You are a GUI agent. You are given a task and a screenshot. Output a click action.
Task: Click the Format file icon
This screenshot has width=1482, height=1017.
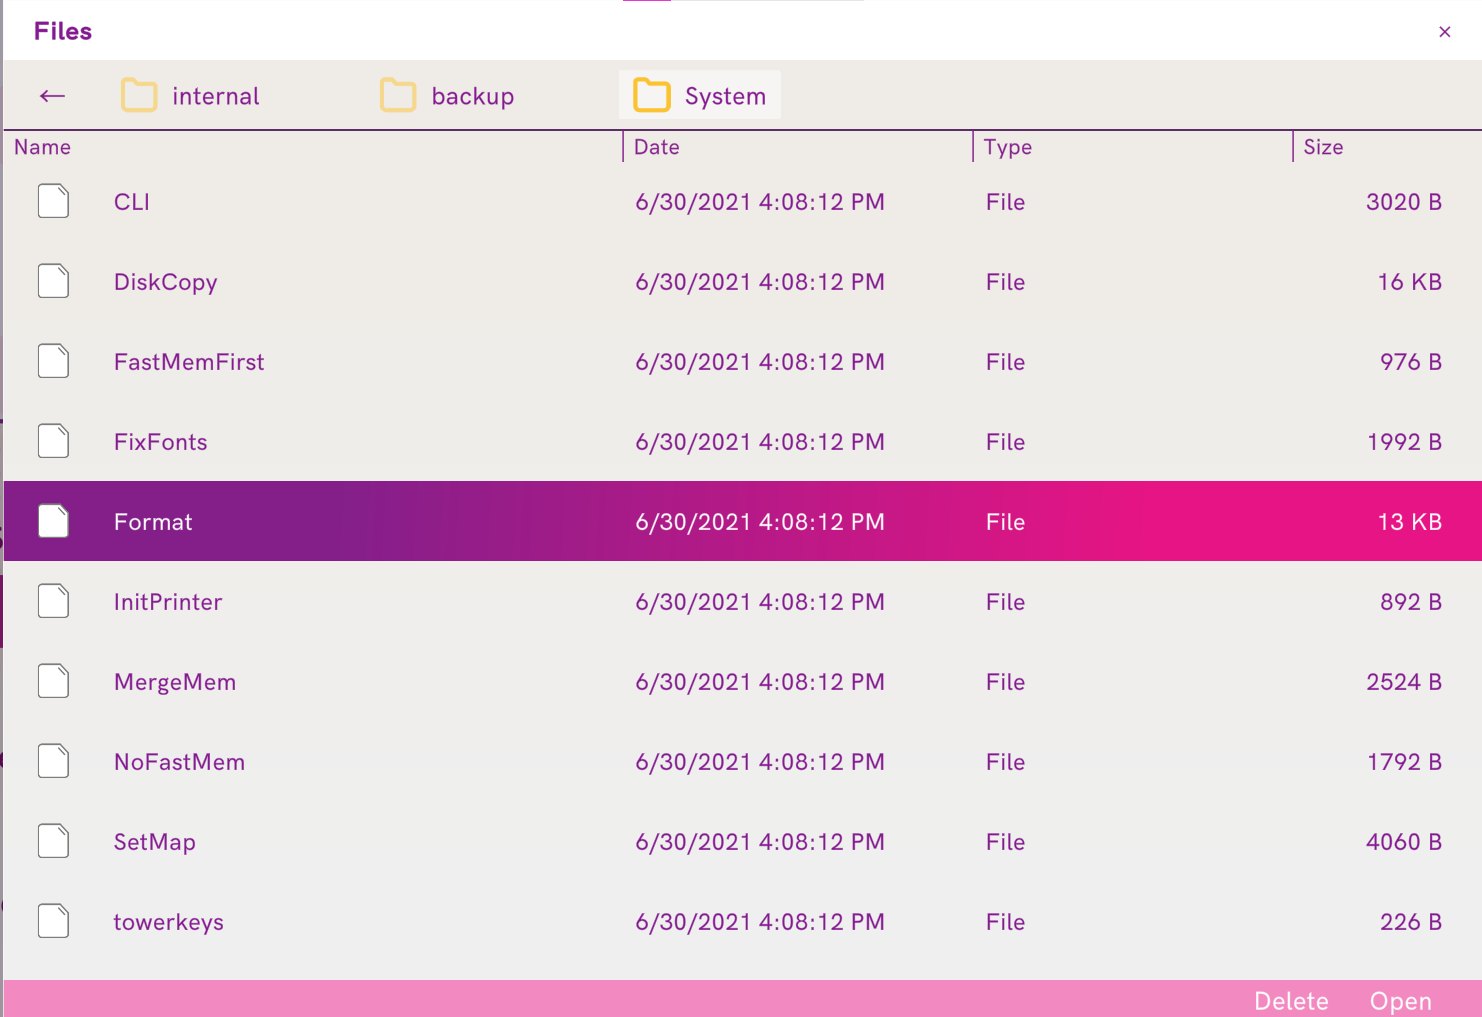pos(54,521)
